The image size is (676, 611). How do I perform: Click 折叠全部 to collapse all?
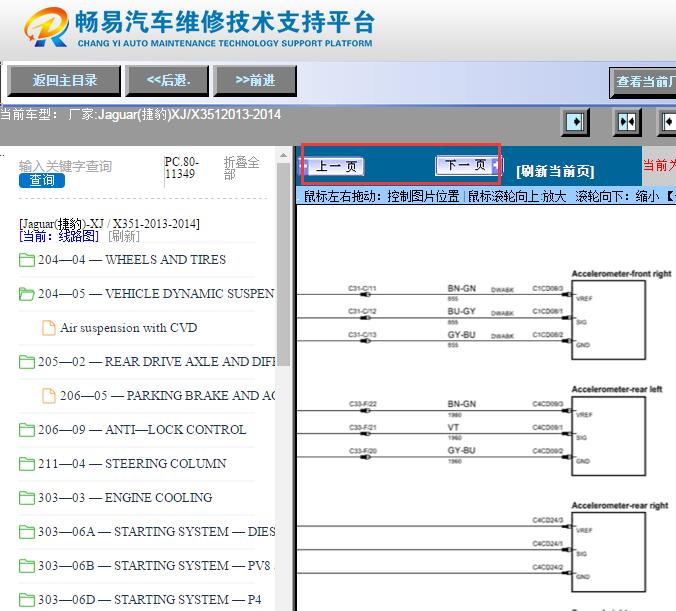tap(241, 168)
